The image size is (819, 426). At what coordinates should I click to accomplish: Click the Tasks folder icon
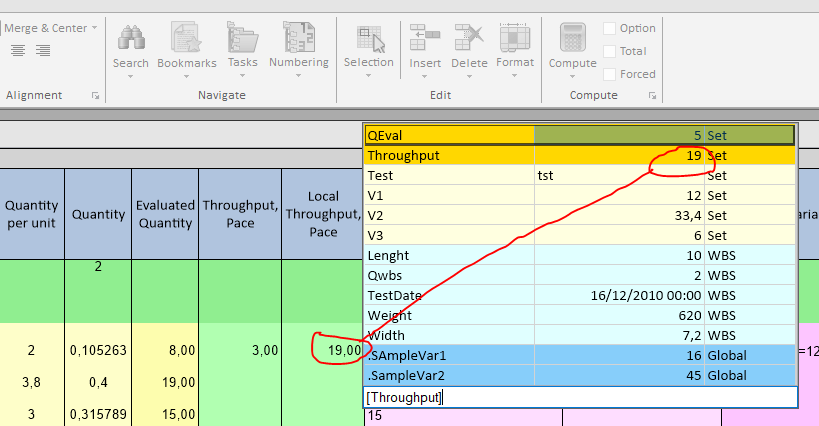pyautogui.click(x=242, y=38)
